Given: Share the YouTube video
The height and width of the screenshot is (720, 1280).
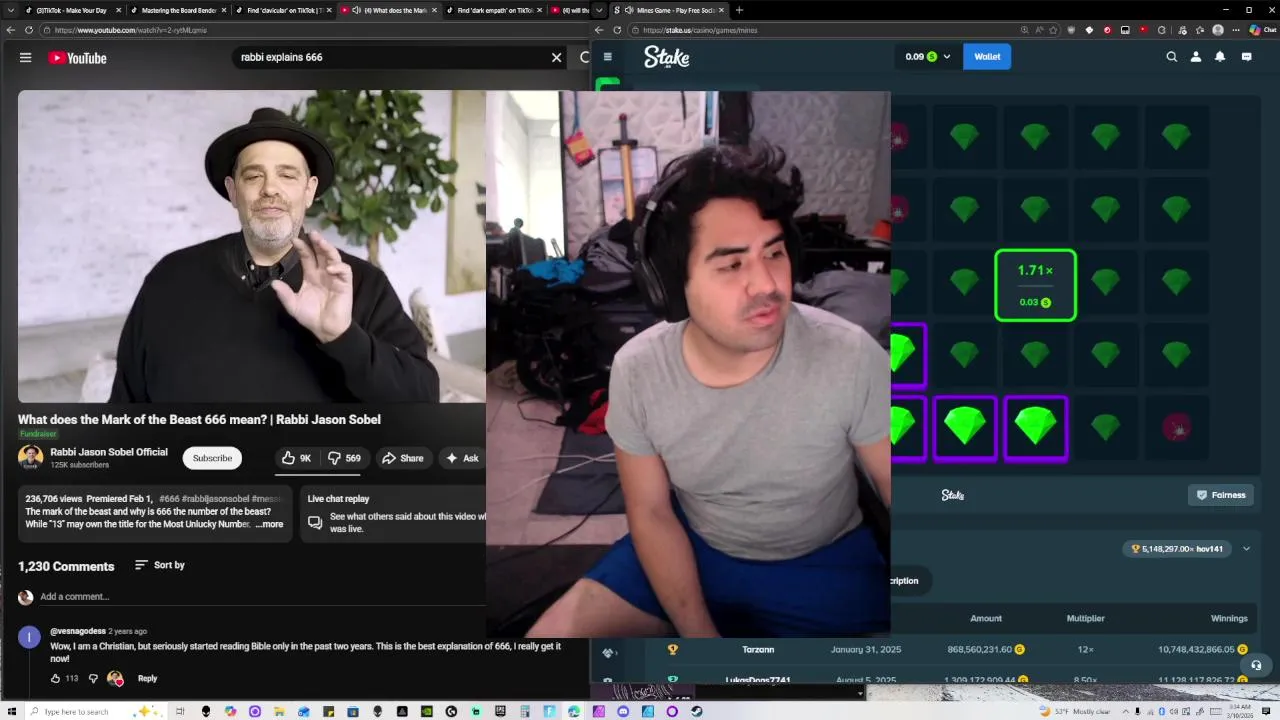Looking at the screenshot, I should 402,458.
